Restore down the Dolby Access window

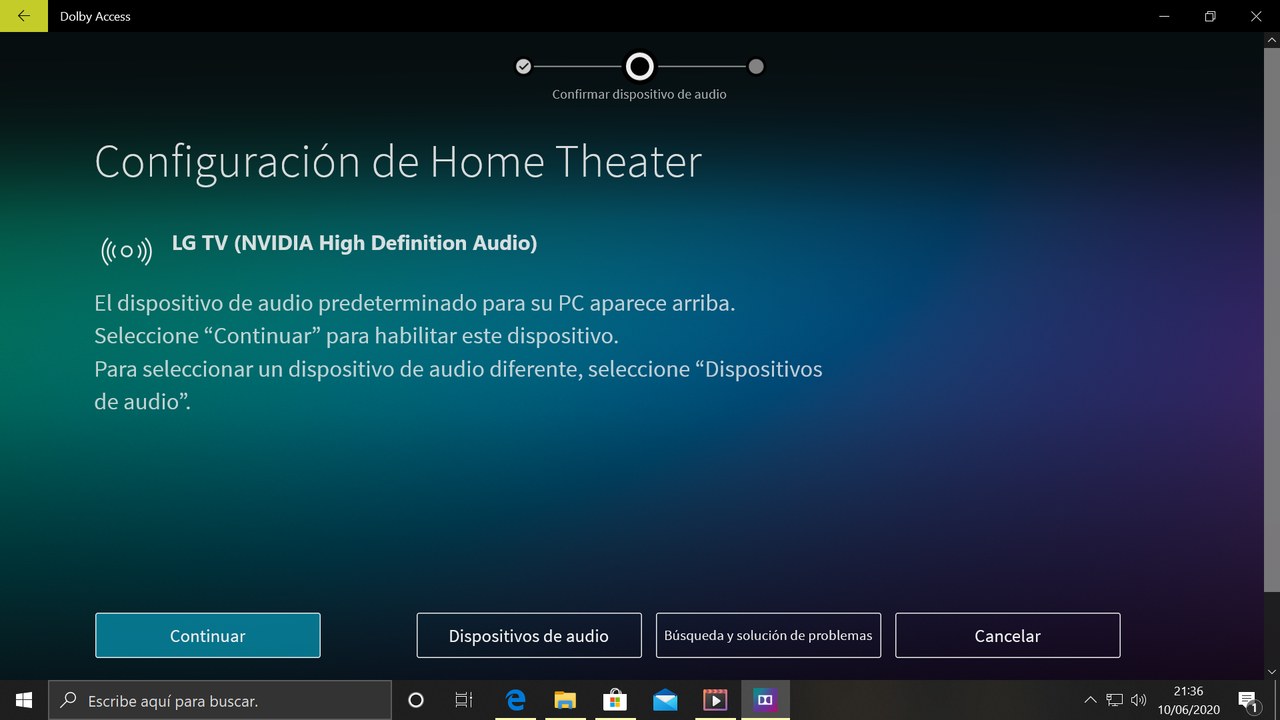pyautogui.click(x=1210, y=16)
